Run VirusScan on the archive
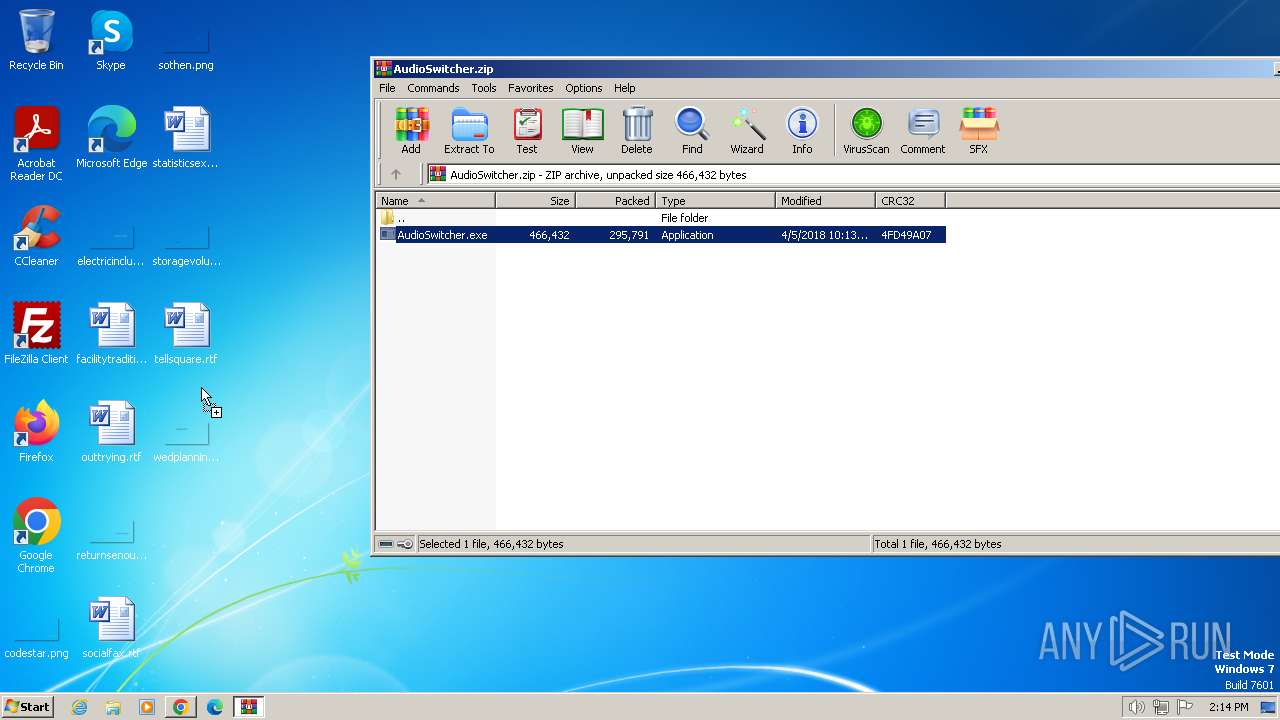This screenshot has width=1280, height=720. click(866, 131)
